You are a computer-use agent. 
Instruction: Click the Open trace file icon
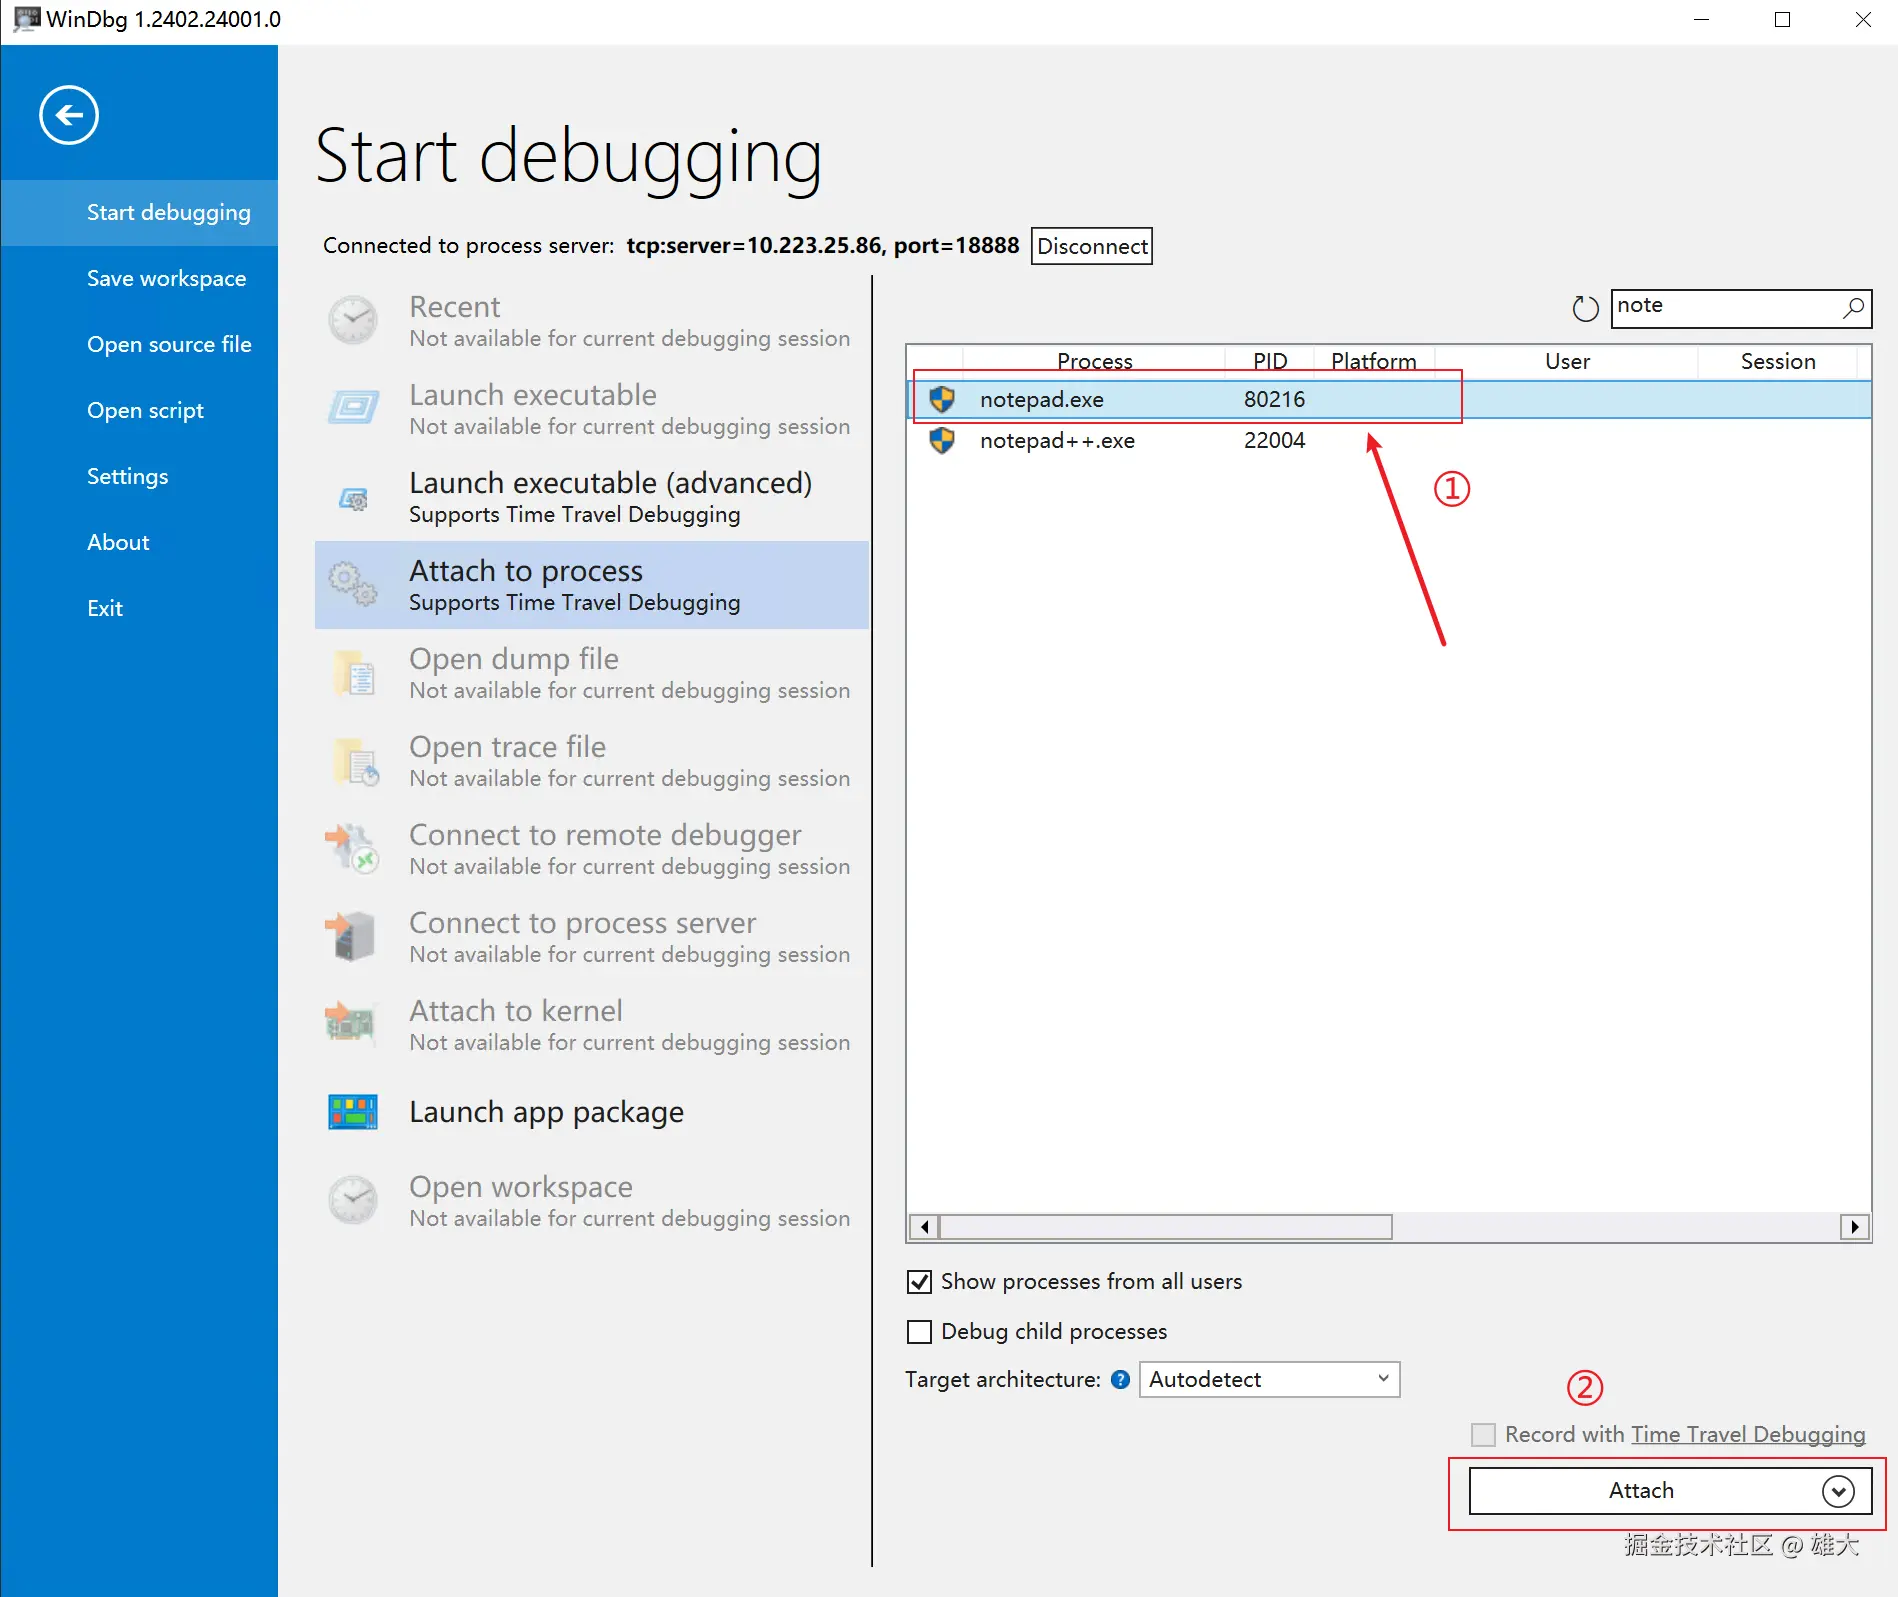pos(355,761)
